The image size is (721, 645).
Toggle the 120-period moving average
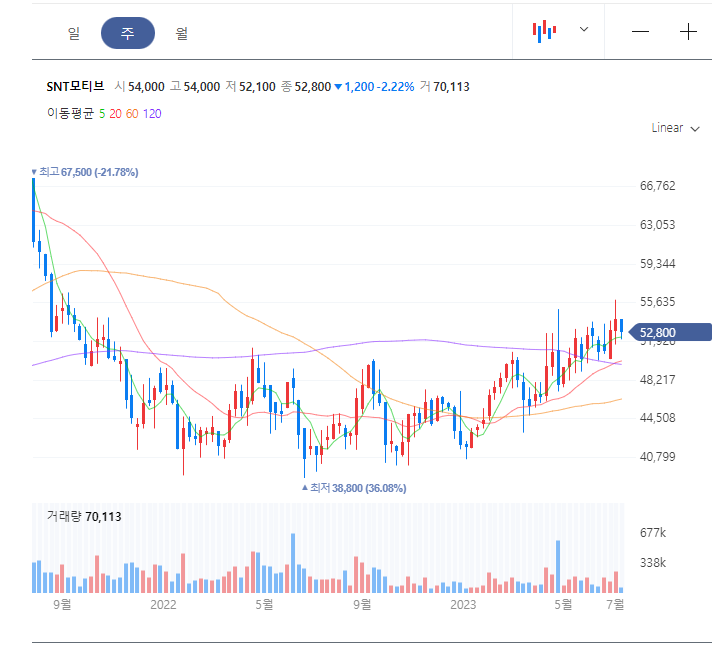pos(152,114)
